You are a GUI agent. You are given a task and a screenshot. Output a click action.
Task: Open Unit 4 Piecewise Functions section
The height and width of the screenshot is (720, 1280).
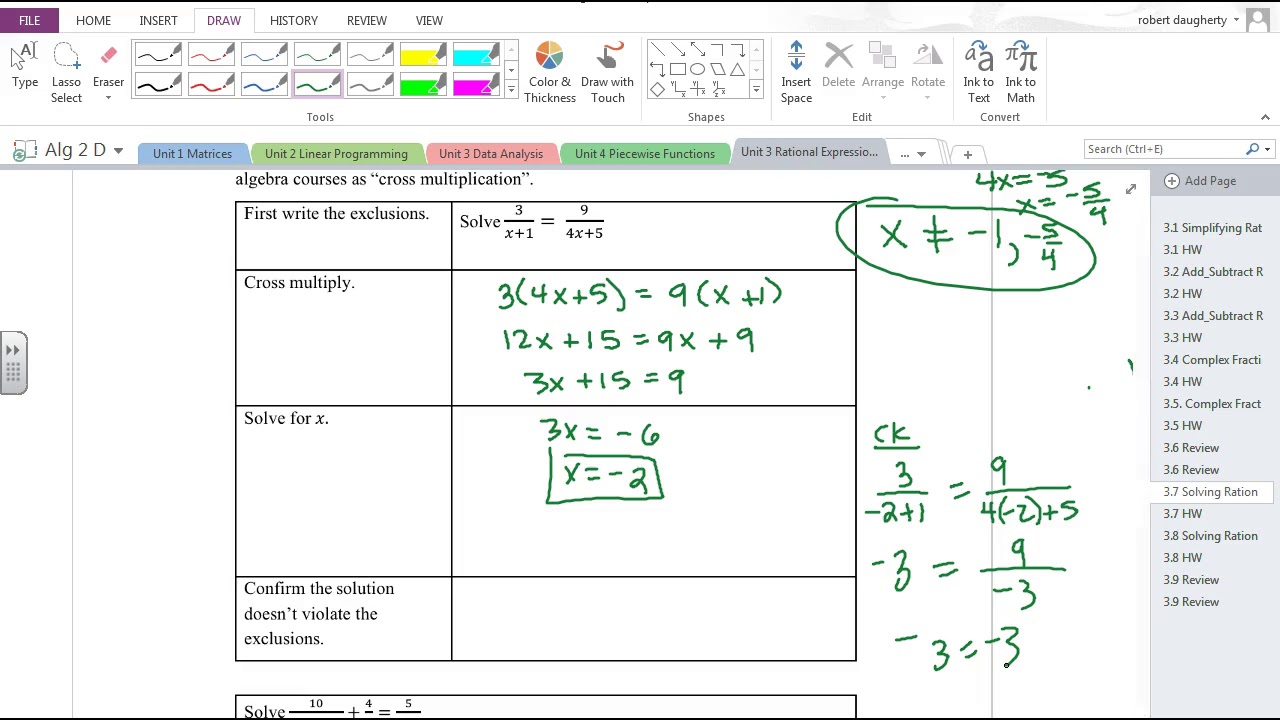pyautogui.click(x=644, y=154)
